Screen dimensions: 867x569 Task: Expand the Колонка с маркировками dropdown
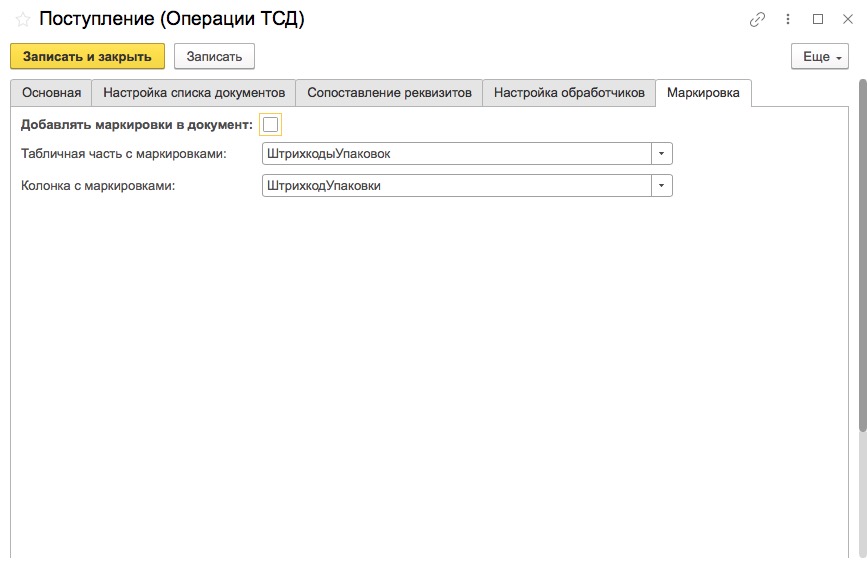661,186
